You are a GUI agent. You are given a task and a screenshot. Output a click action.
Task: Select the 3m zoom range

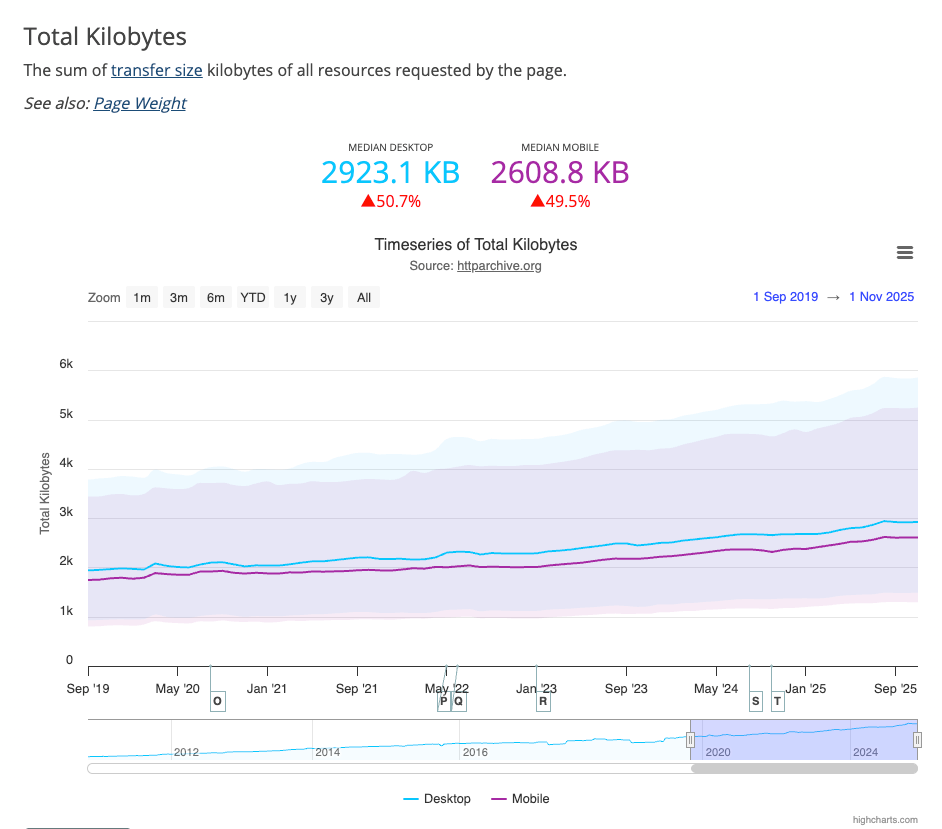click(179, 297)
